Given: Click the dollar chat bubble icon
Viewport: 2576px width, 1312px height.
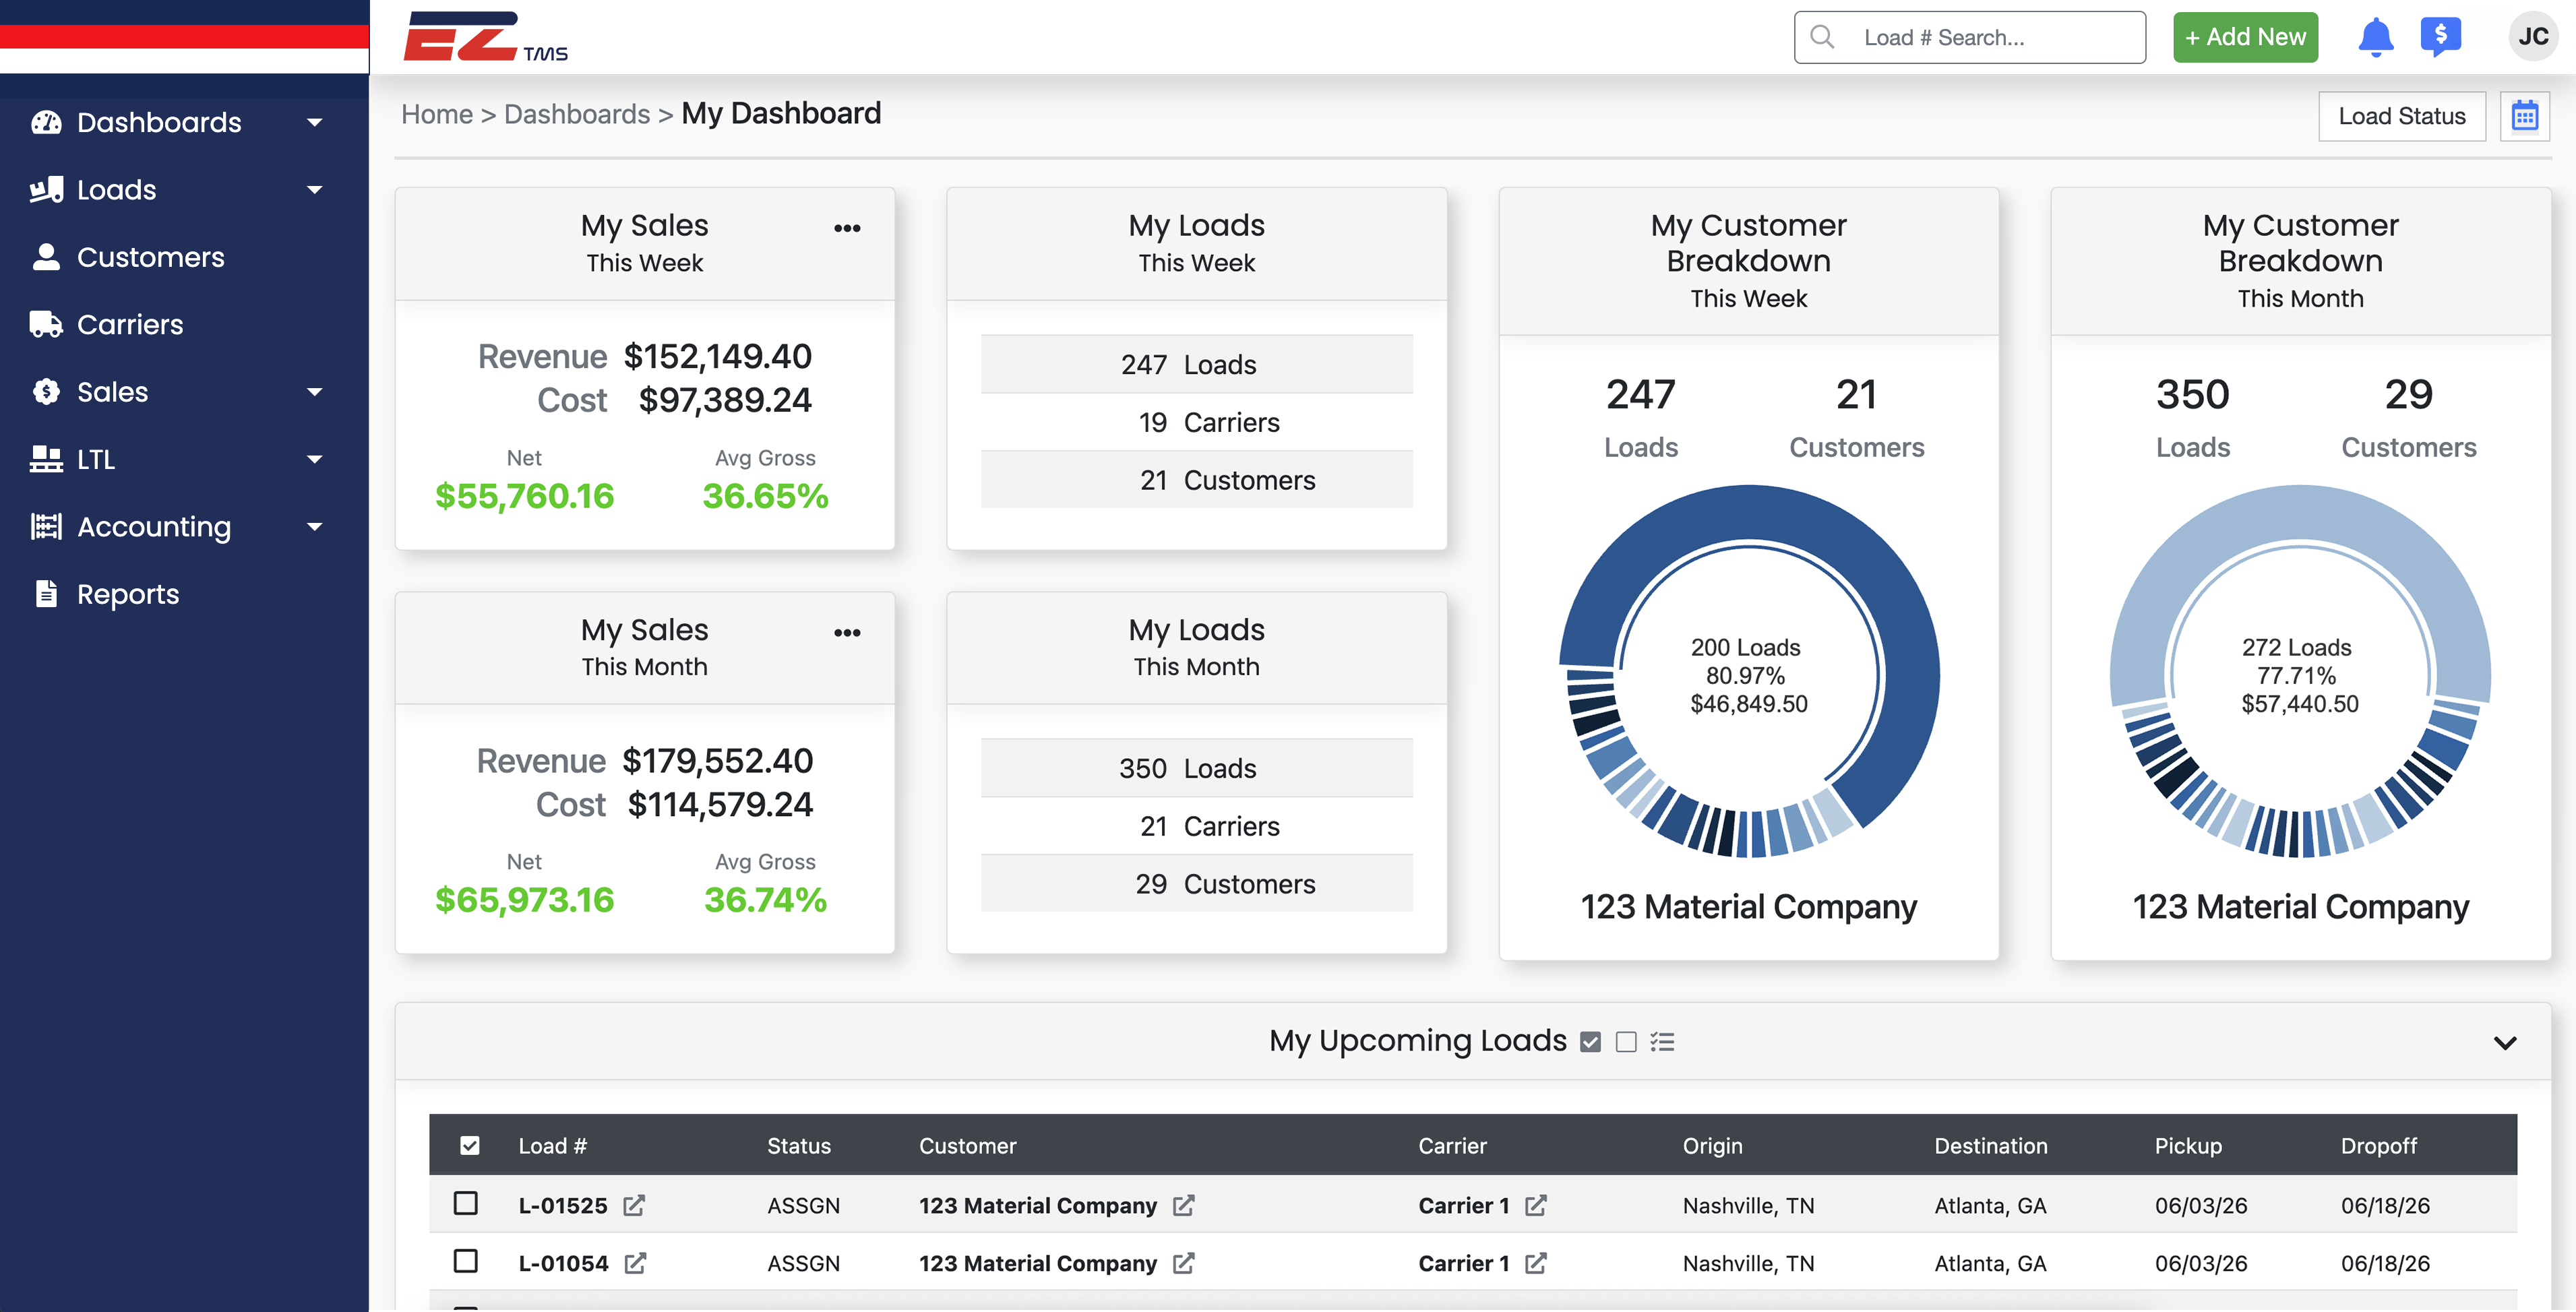Looking at the screenshot, I should point(2440,37).
